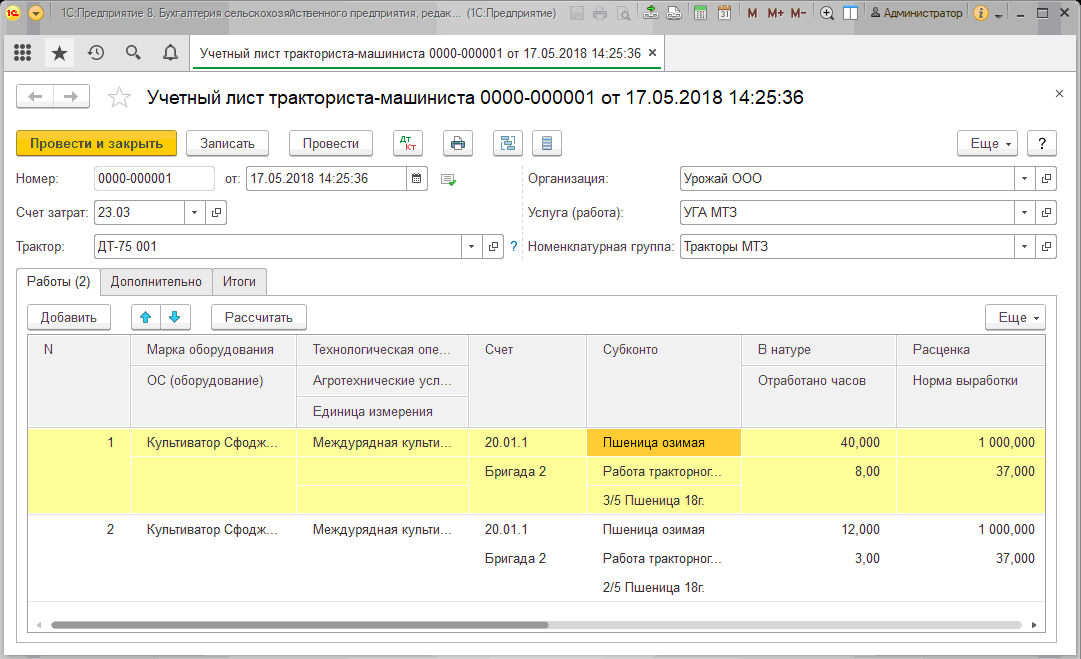Screen dimensions: 1081x659
Task: Click the printer icon in document toolbar
Action: pyautogui.click(x=458, y=143)
